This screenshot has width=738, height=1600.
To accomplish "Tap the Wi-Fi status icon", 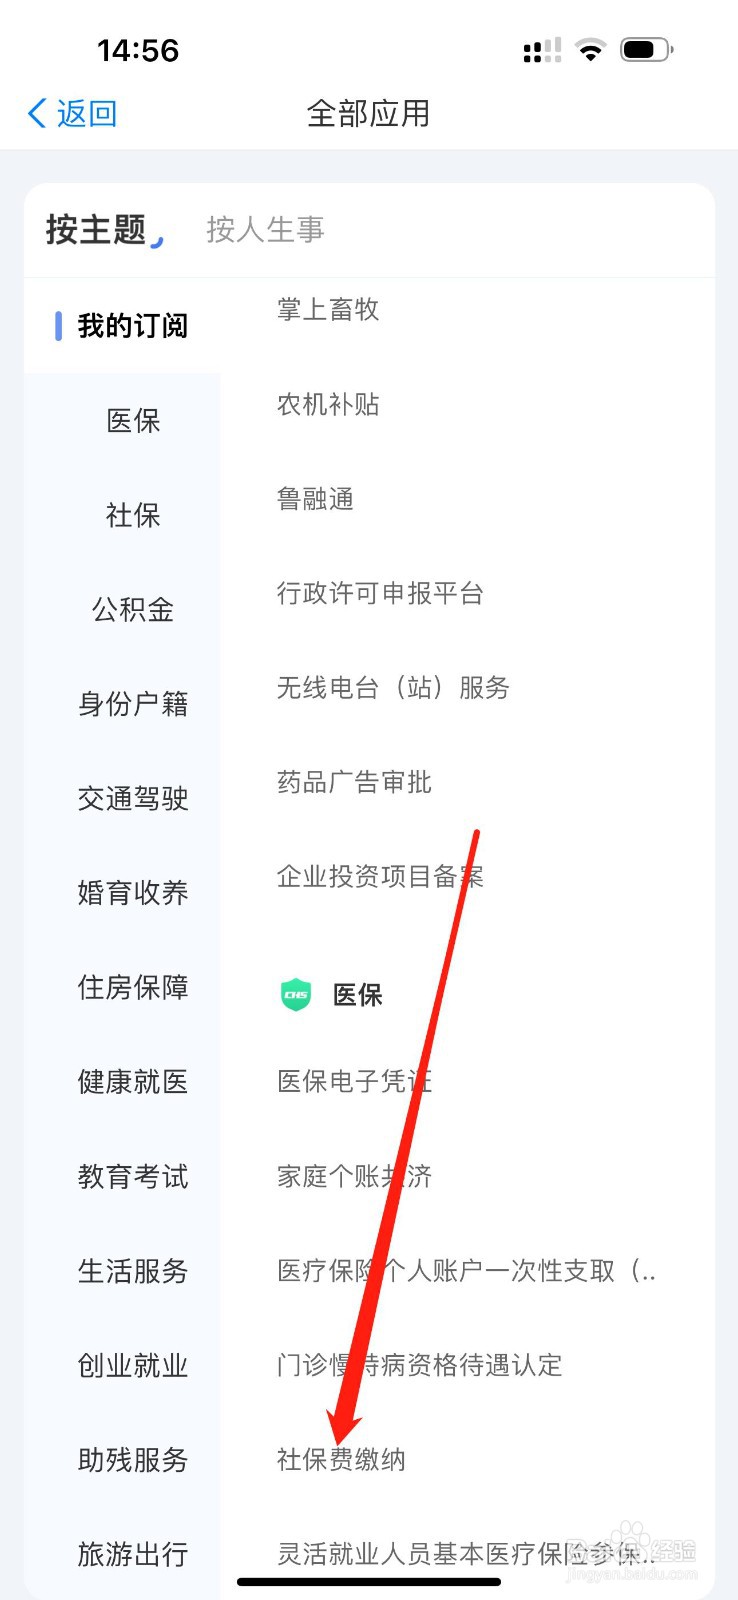I will click(x=590, y=50).
